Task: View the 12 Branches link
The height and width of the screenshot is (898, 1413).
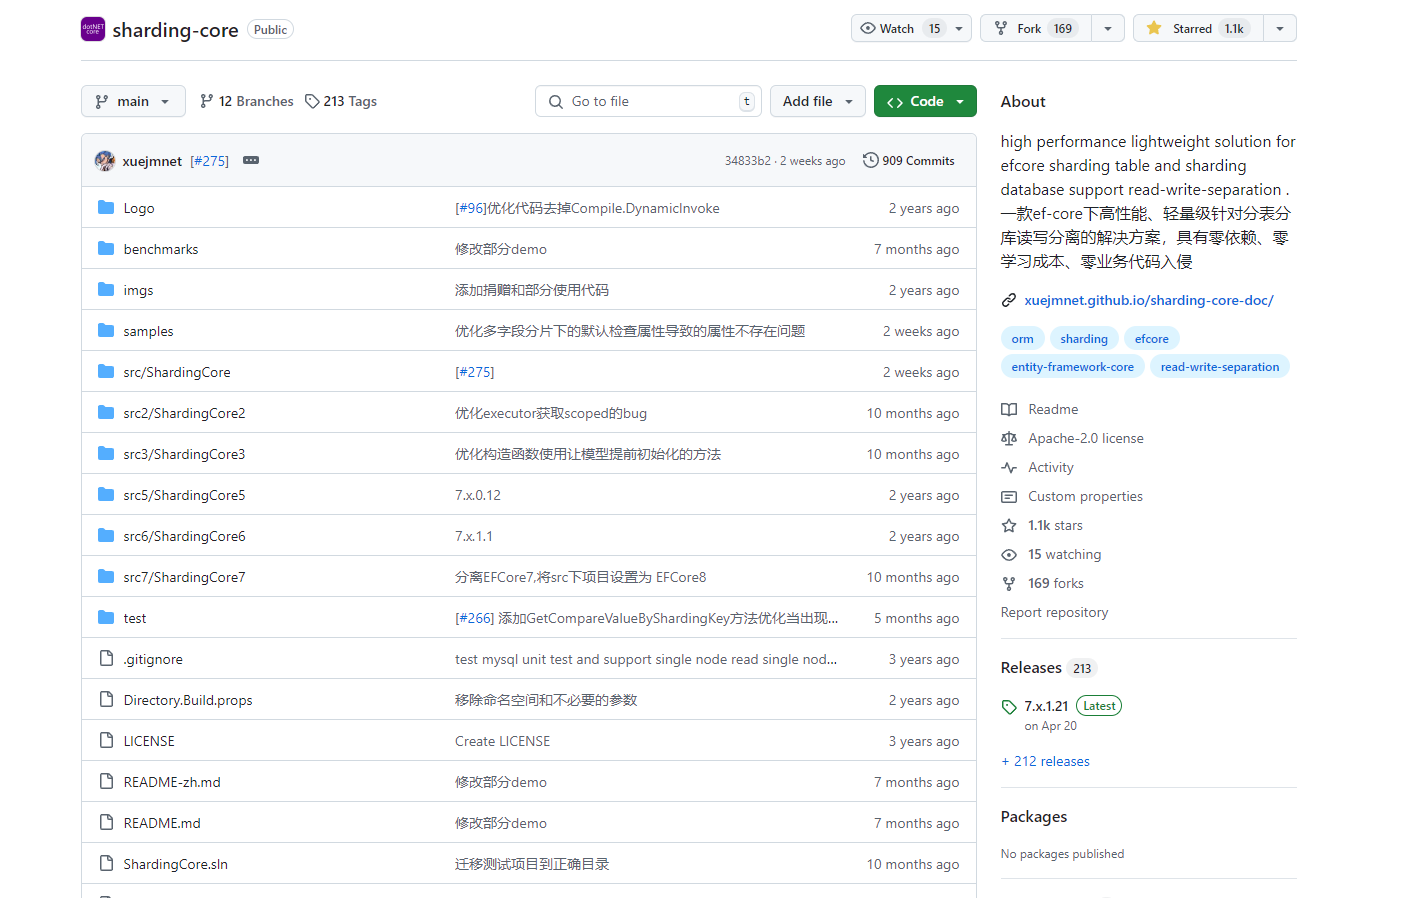Action: (x=247, y=101)
